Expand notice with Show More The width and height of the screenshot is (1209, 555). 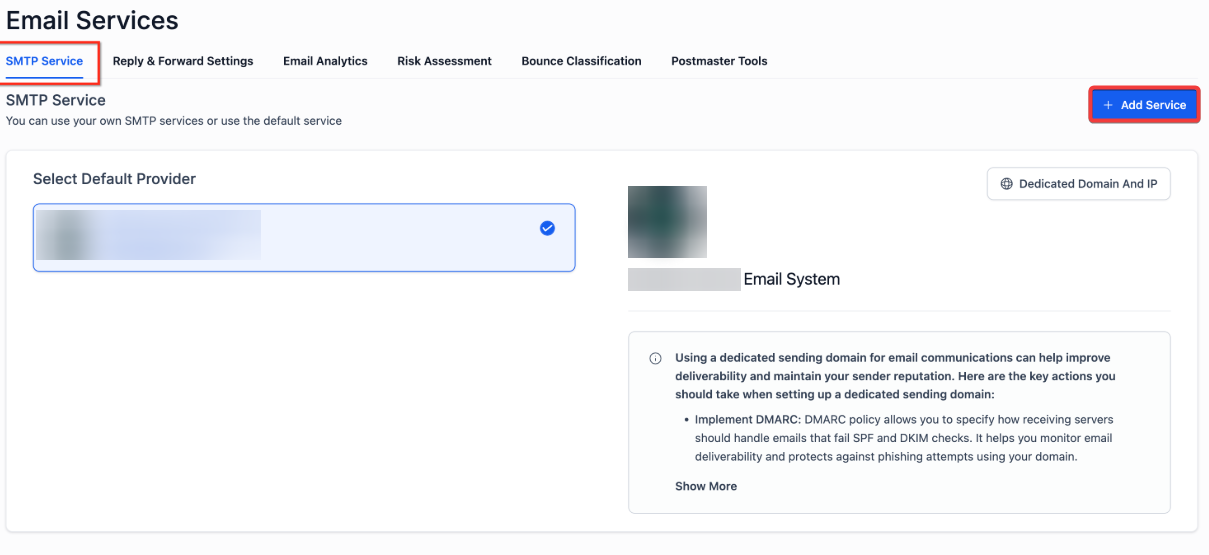pos(706,486)
